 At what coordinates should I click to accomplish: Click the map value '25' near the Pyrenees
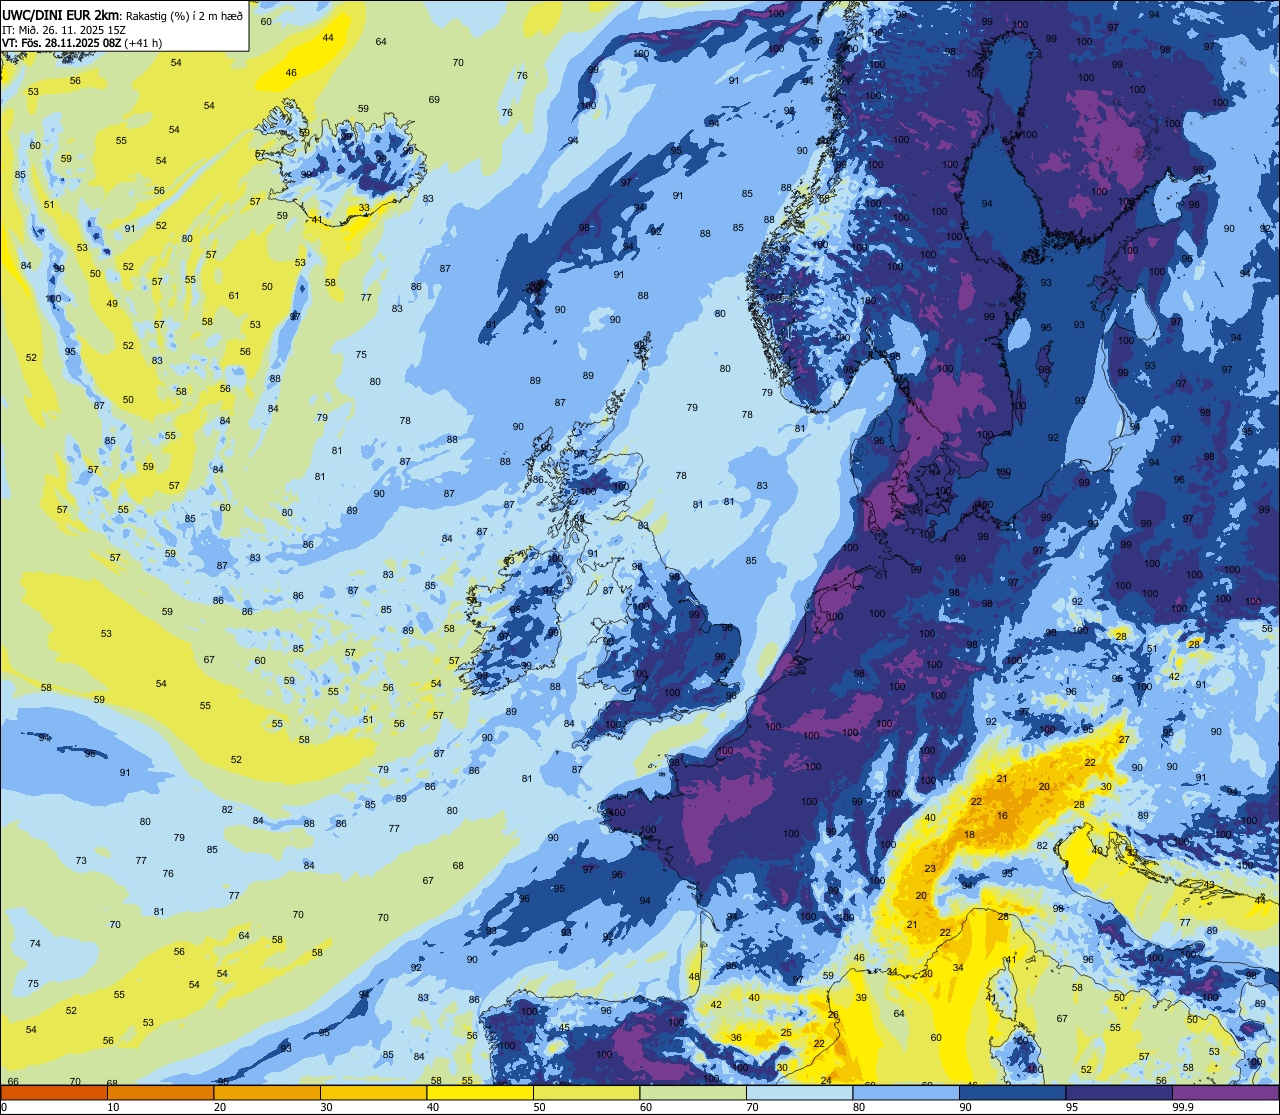tap(786, 1033)
